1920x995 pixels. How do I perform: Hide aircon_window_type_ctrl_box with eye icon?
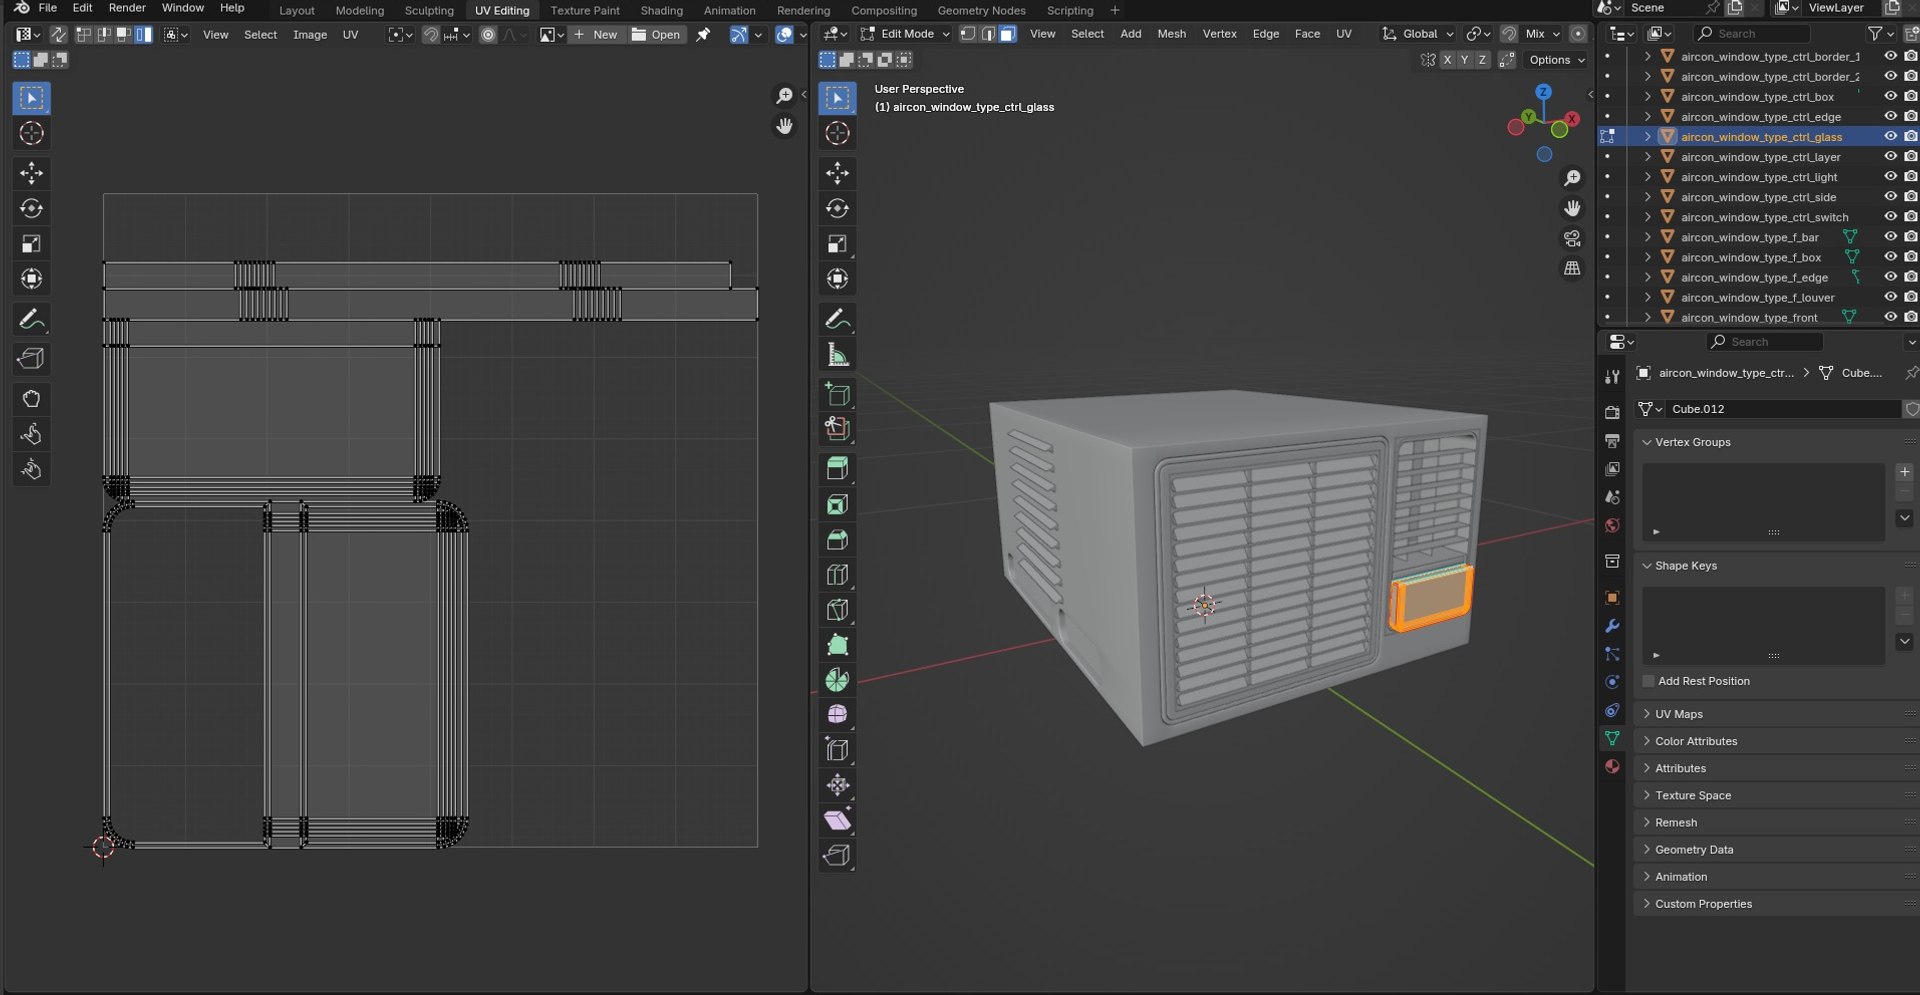click(1890, 96)
